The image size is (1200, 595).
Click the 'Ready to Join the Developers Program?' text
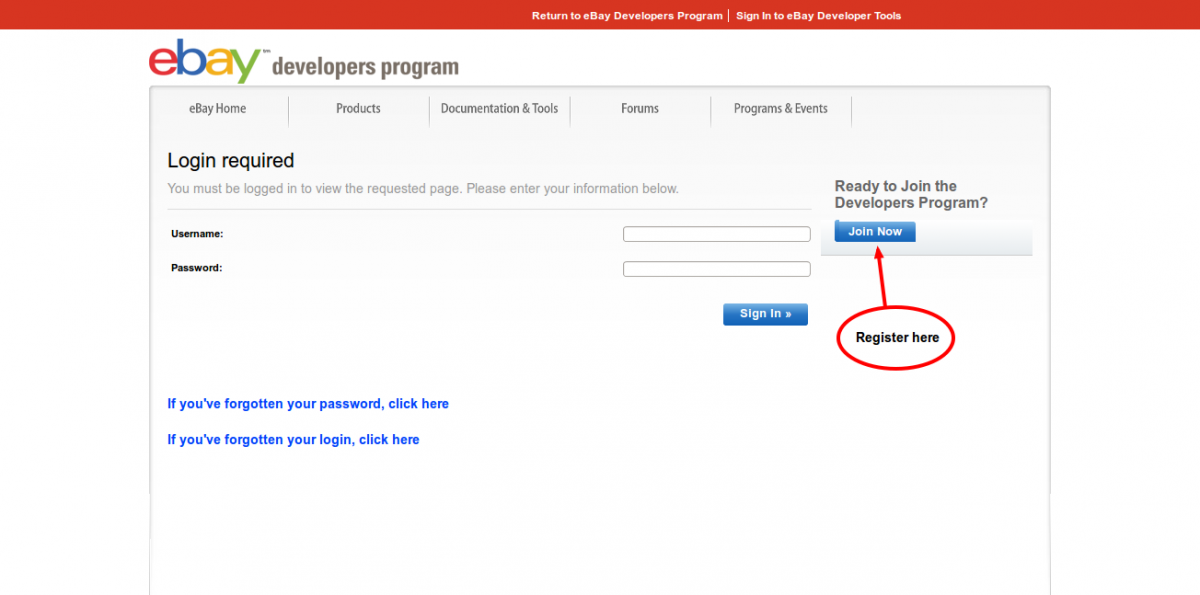point(911,194)
